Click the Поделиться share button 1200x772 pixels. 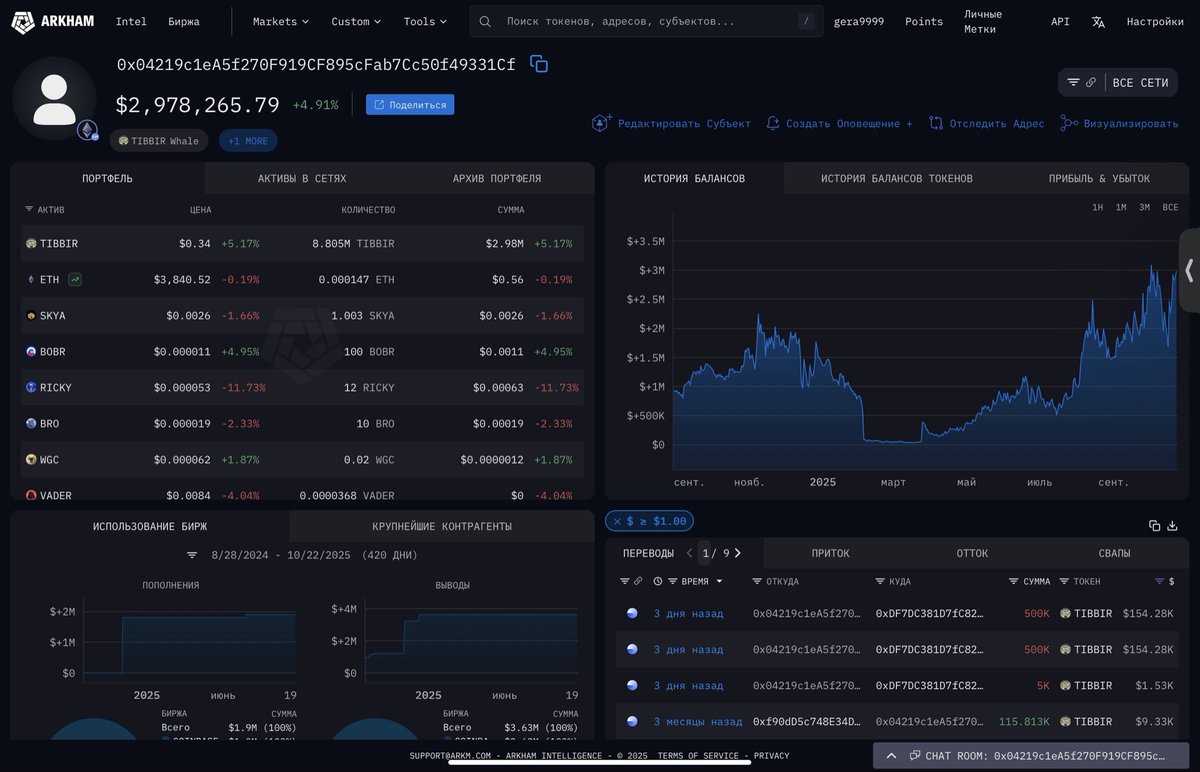tap(410, 104)
